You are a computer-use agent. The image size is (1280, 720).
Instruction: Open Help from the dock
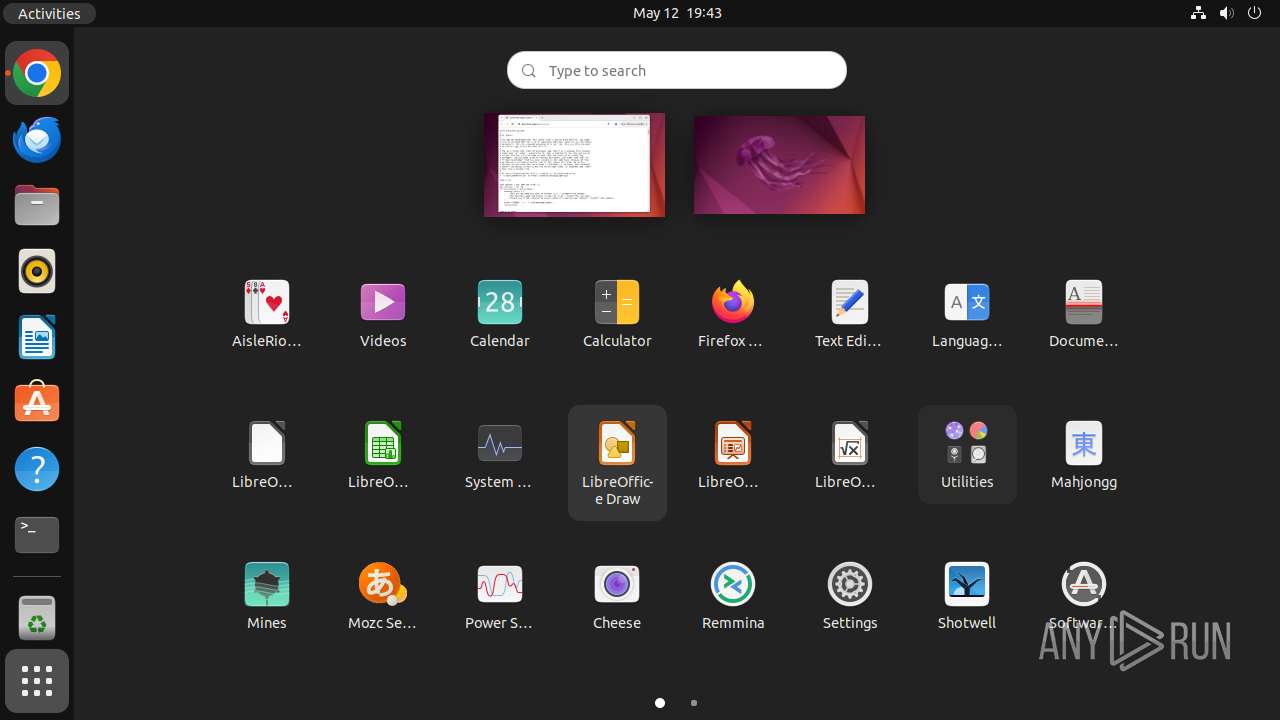37,469
